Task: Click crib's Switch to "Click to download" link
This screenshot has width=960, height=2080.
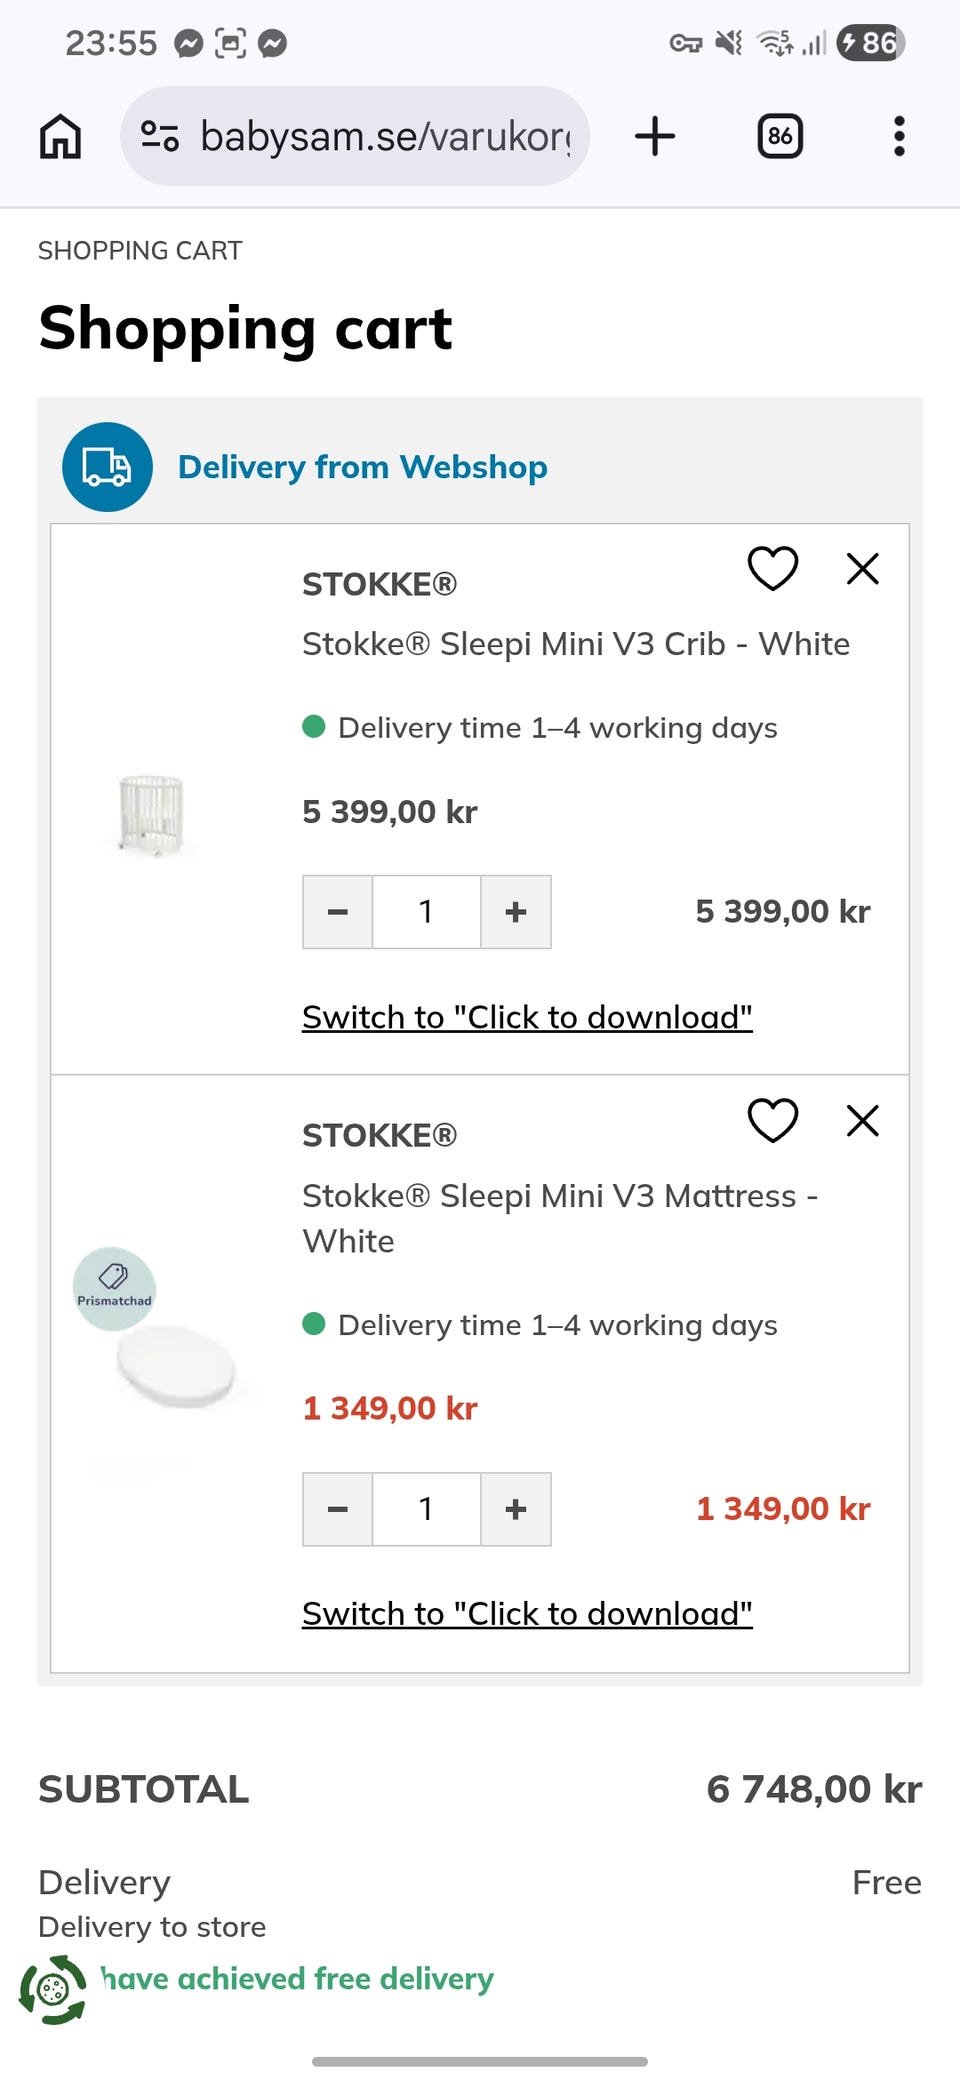Action: (527, 1017)
